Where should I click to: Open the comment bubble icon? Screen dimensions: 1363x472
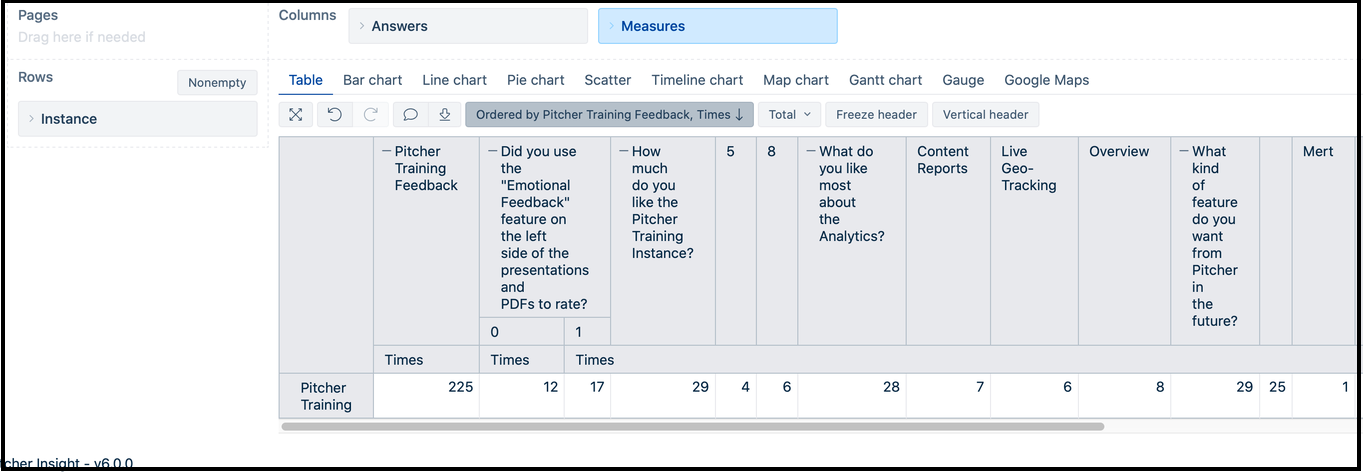[410, 114]
